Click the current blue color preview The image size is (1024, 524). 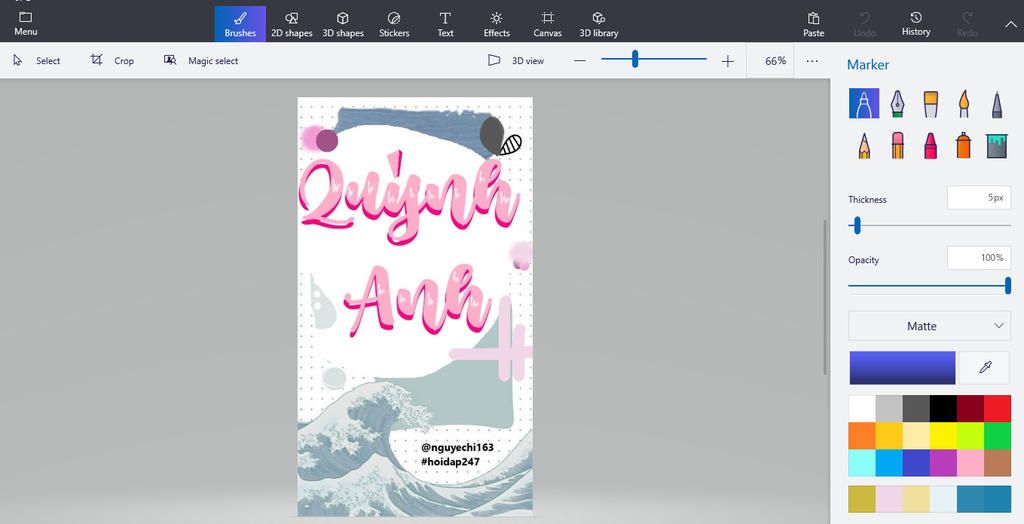click(x=902, y=368)
